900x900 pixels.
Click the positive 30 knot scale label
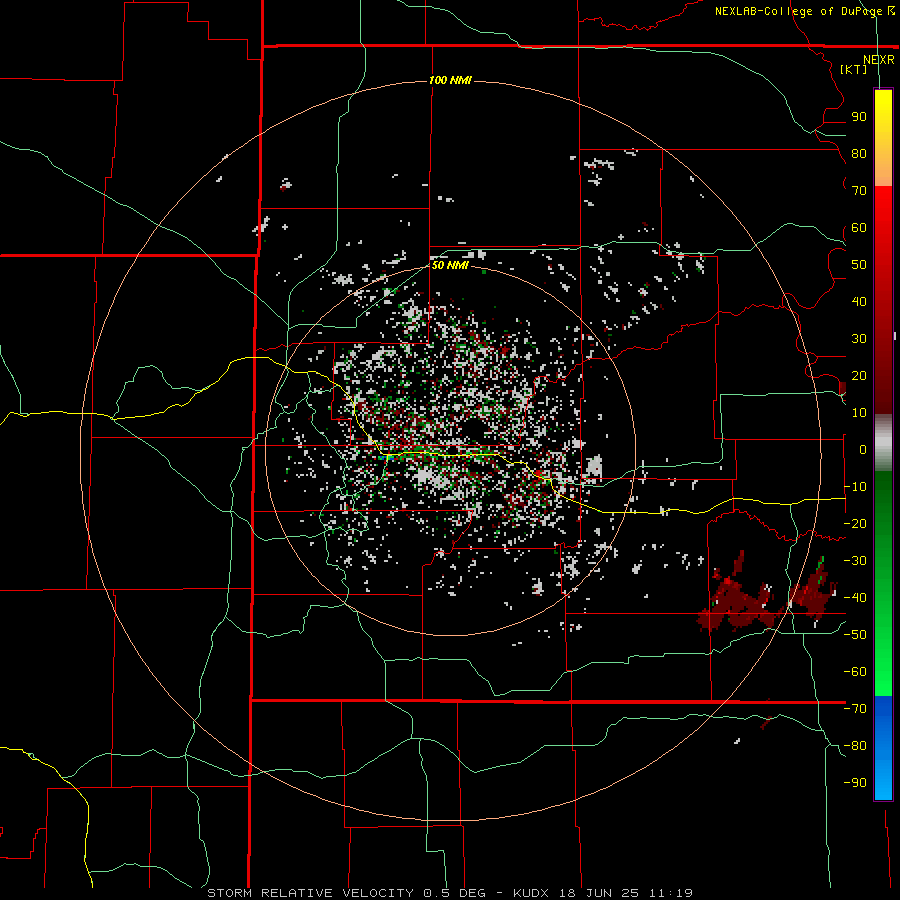pyautogui.click(x=859, y=339)
